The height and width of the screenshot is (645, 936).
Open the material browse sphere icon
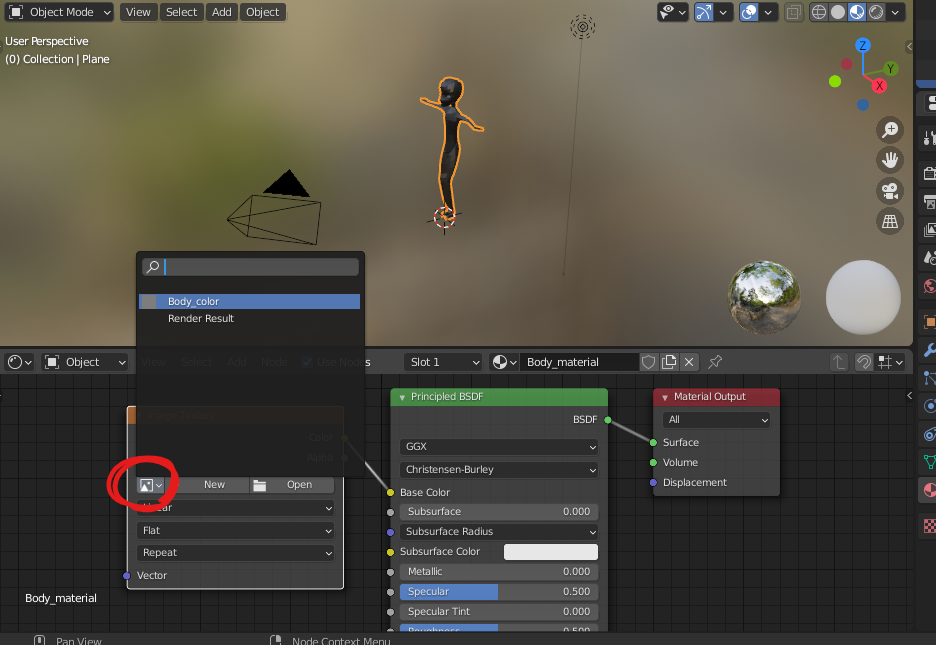504,362
